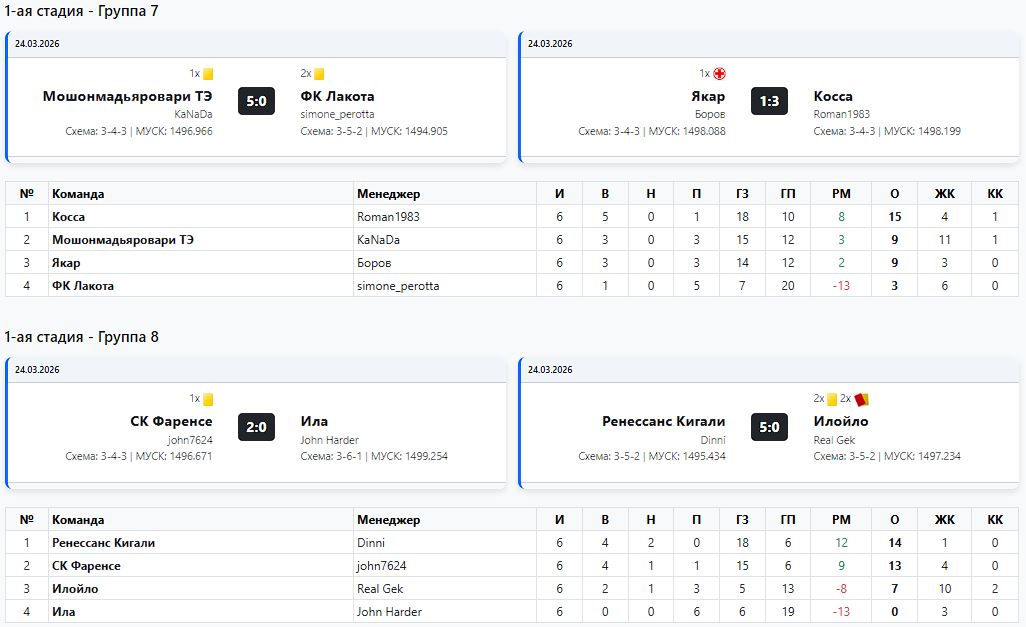Select manager Dinni in Group 8 table
The width and height of the screenshot is (1026, 627).
[372, 543]
